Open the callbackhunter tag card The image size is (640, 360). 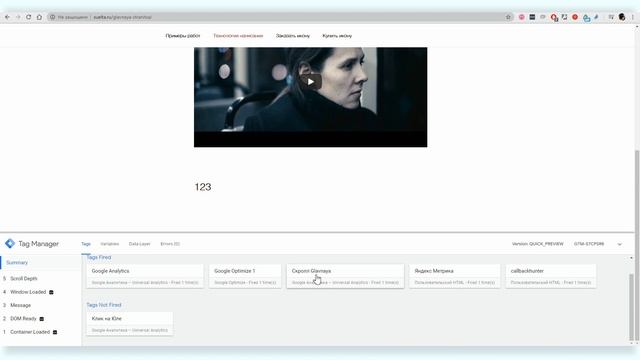click(x=551, y=276)
